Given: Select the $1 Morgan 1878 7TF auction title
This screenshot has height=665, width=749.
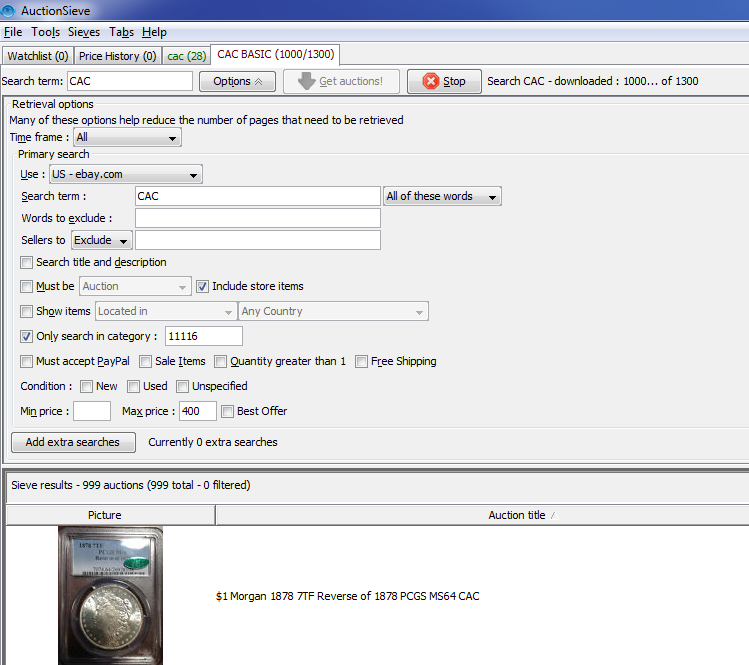Looking at the screenshot, I should tap(347, 596).
